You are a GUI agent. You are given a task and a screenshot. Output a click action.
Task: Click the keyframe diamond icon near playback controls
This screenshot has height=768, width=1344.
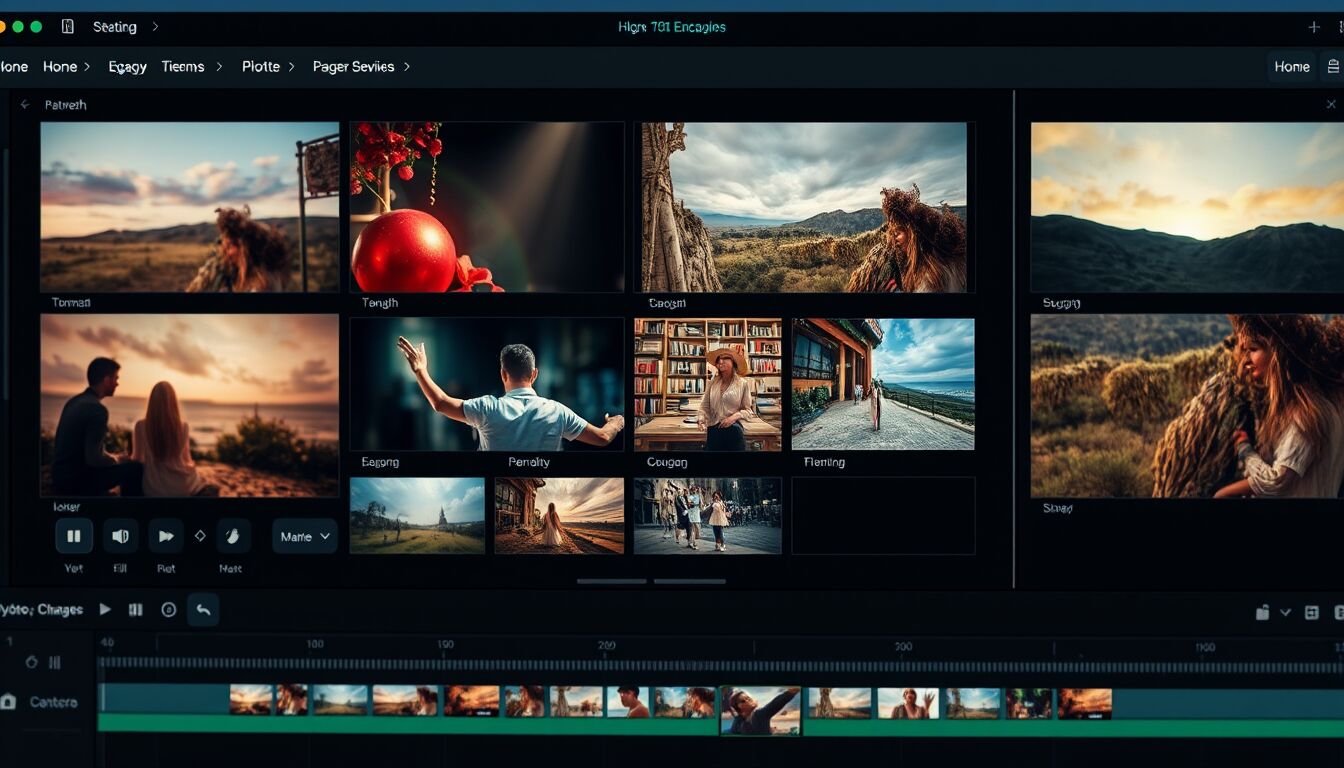[200, 536]
